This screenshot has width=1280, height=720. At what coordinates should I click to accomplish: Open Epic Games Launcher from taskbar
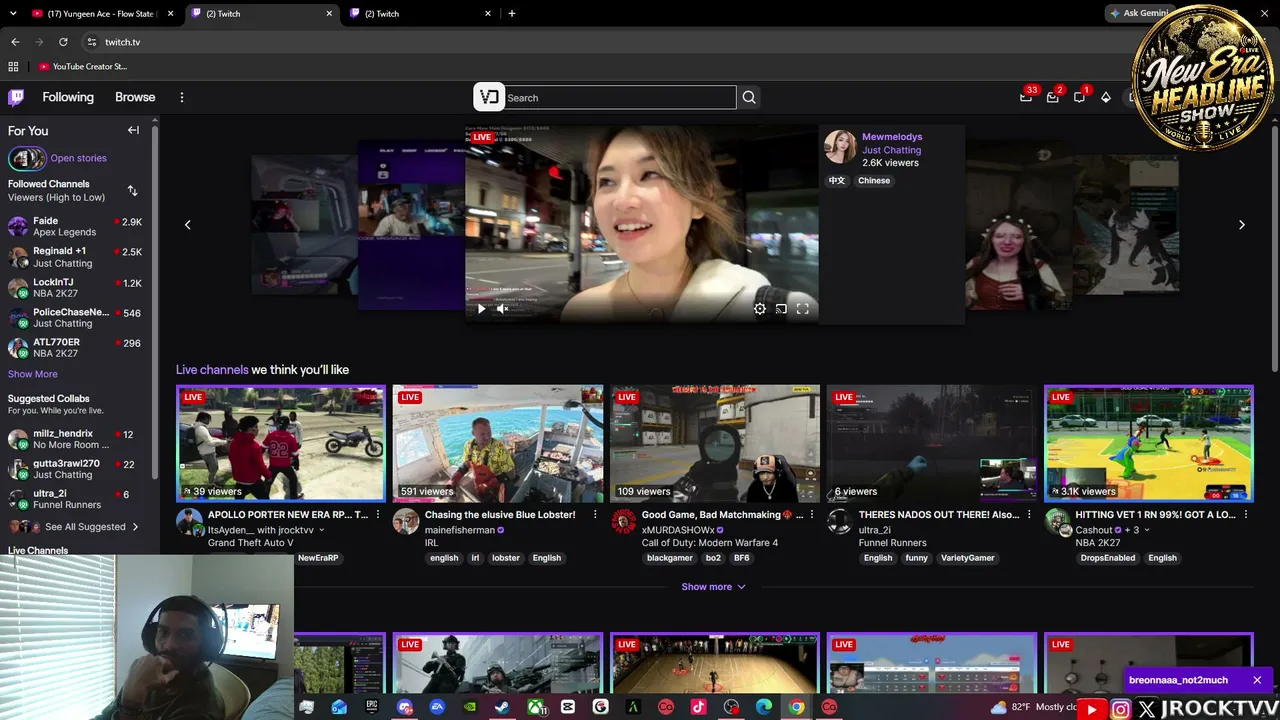pyautogui.click(x=372, y=707)
